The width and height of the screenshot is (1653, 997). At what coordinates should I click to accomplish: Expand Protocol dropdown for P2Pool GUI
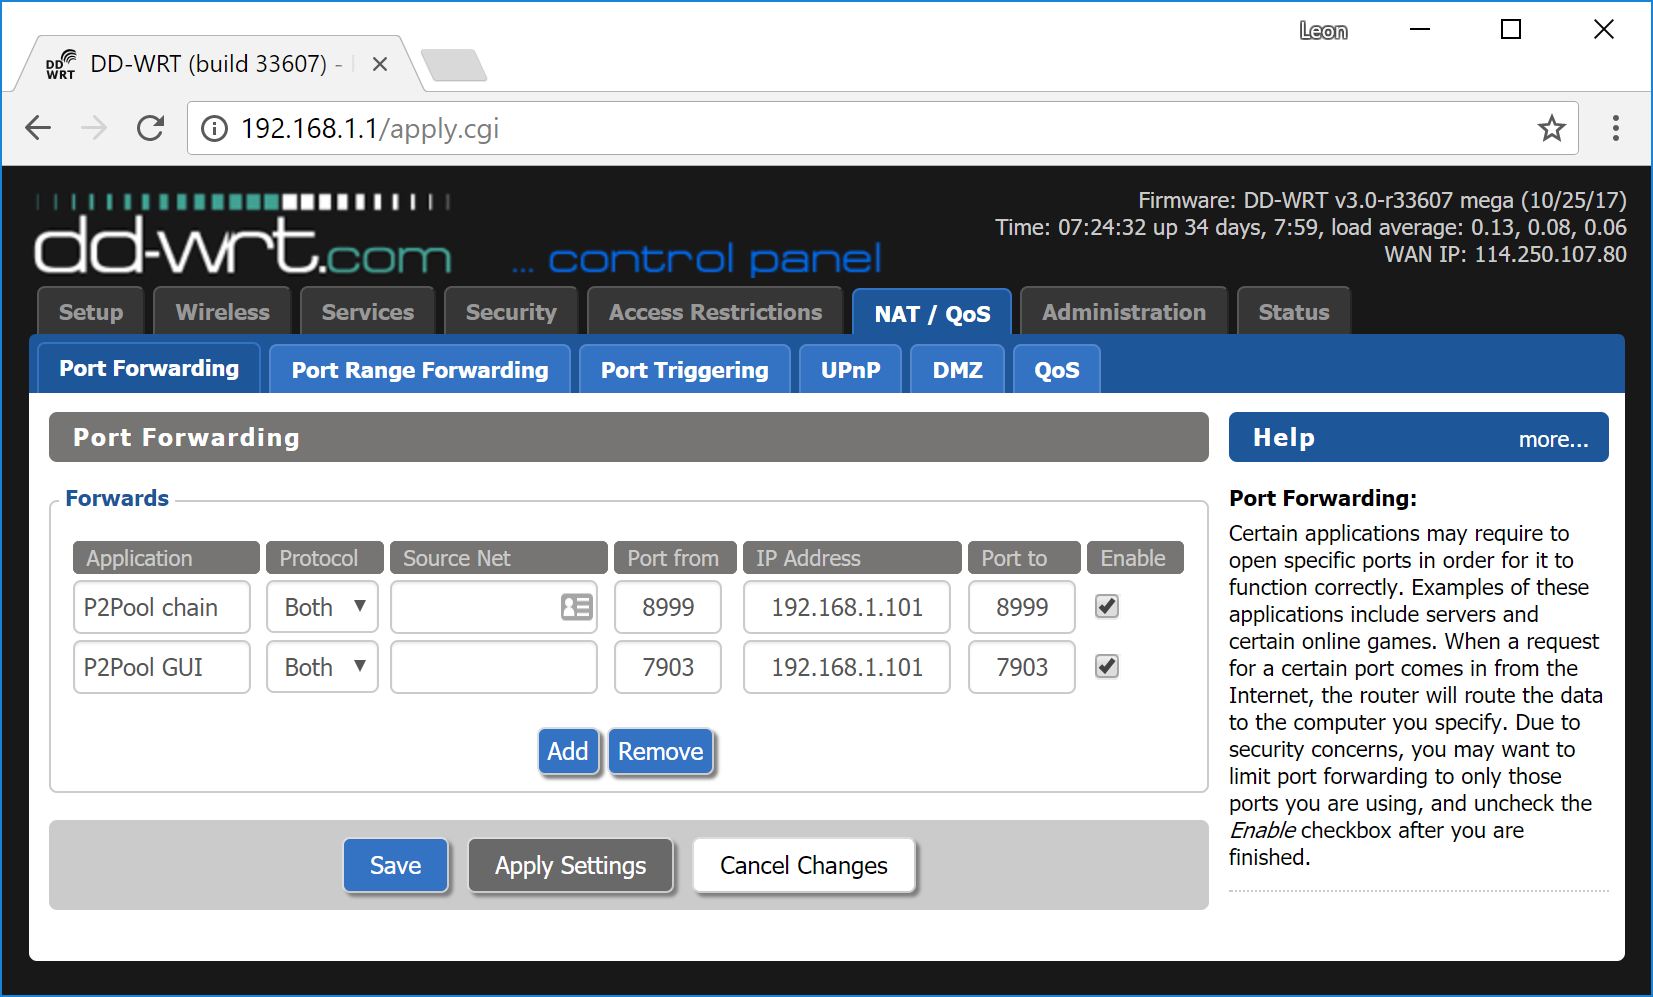click(322, 667)
